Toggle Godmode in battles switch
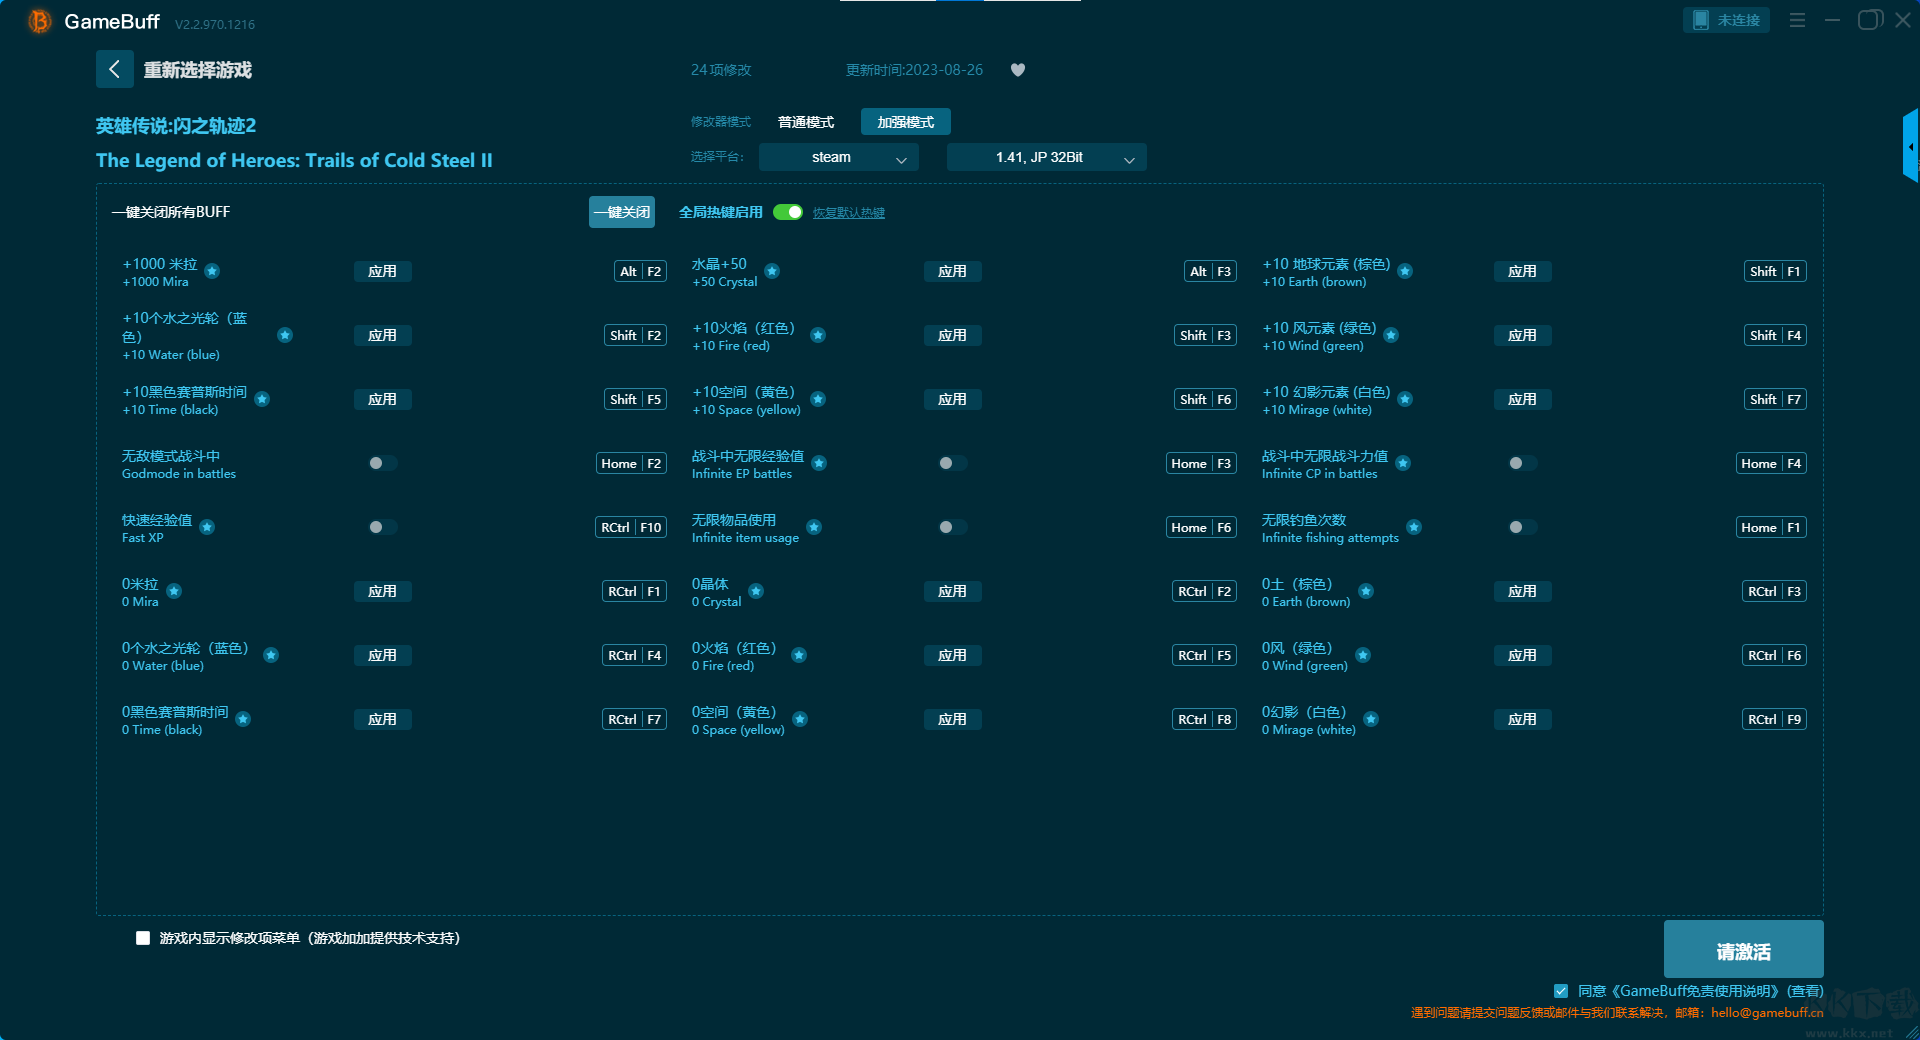Viewport: 1920px width, 1040px height. (382, 463)
